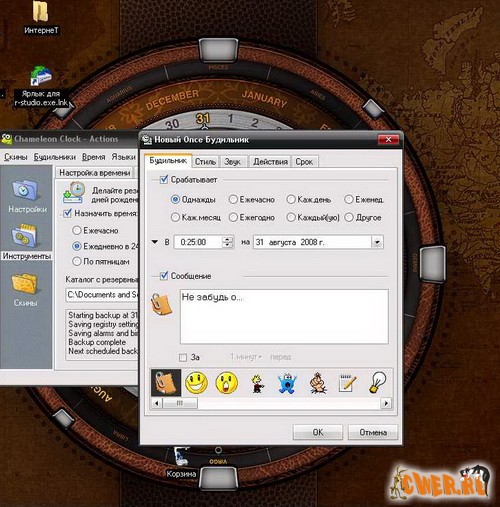
Task: Switch to the Срок tab
Action: pyautogui.click(x=304, y=162)
